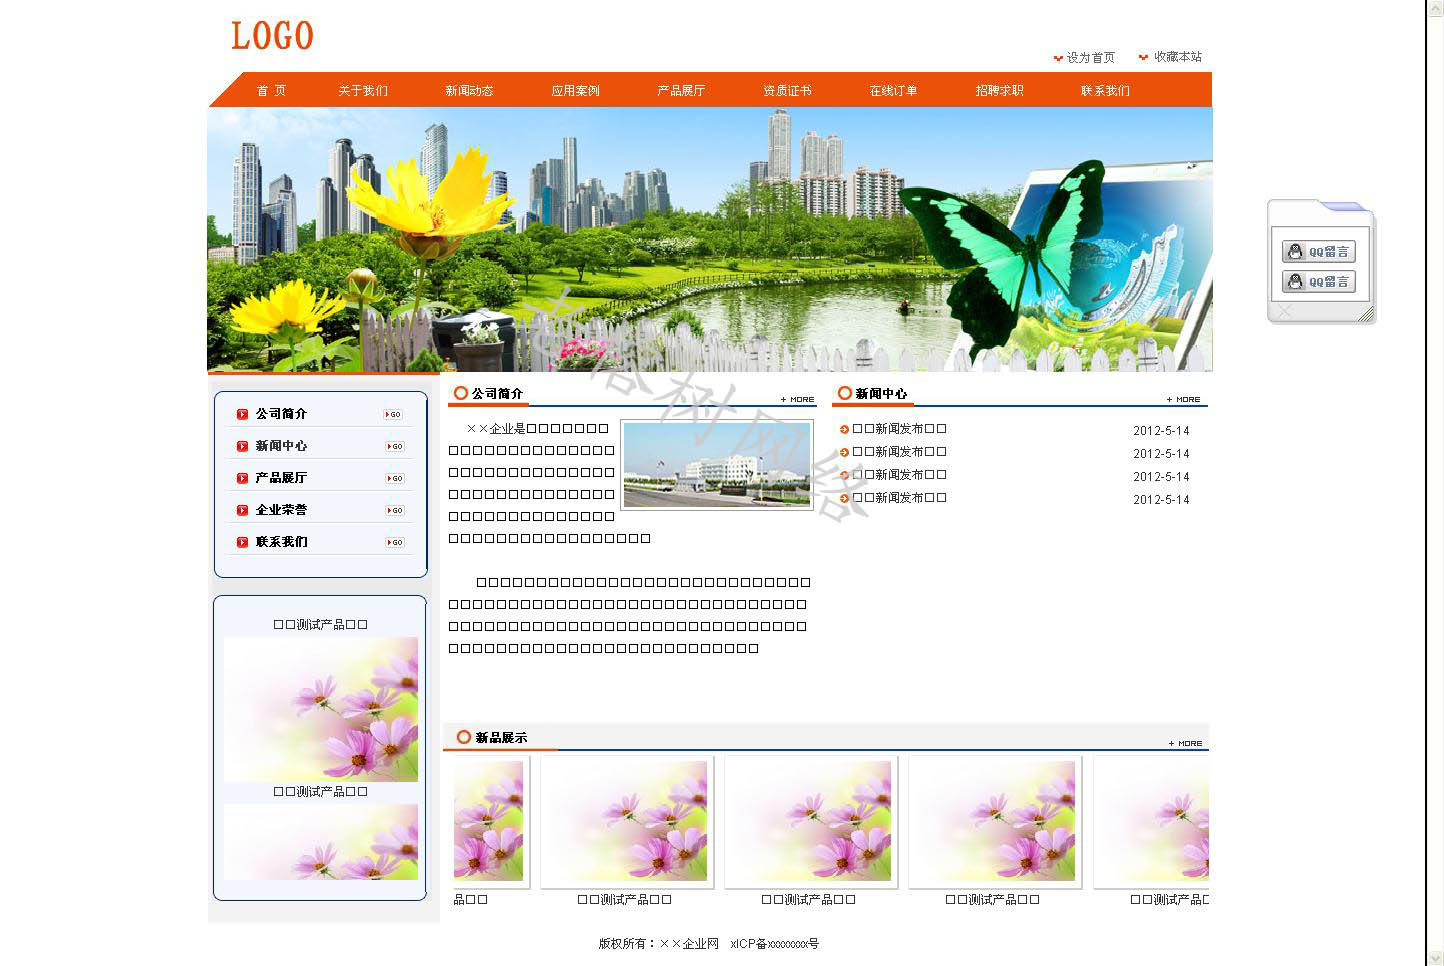Click the orange circle icon of 新闻中心 section heading
The width and height of the screenshot is (1444, 966).
(x=845, y=393)
